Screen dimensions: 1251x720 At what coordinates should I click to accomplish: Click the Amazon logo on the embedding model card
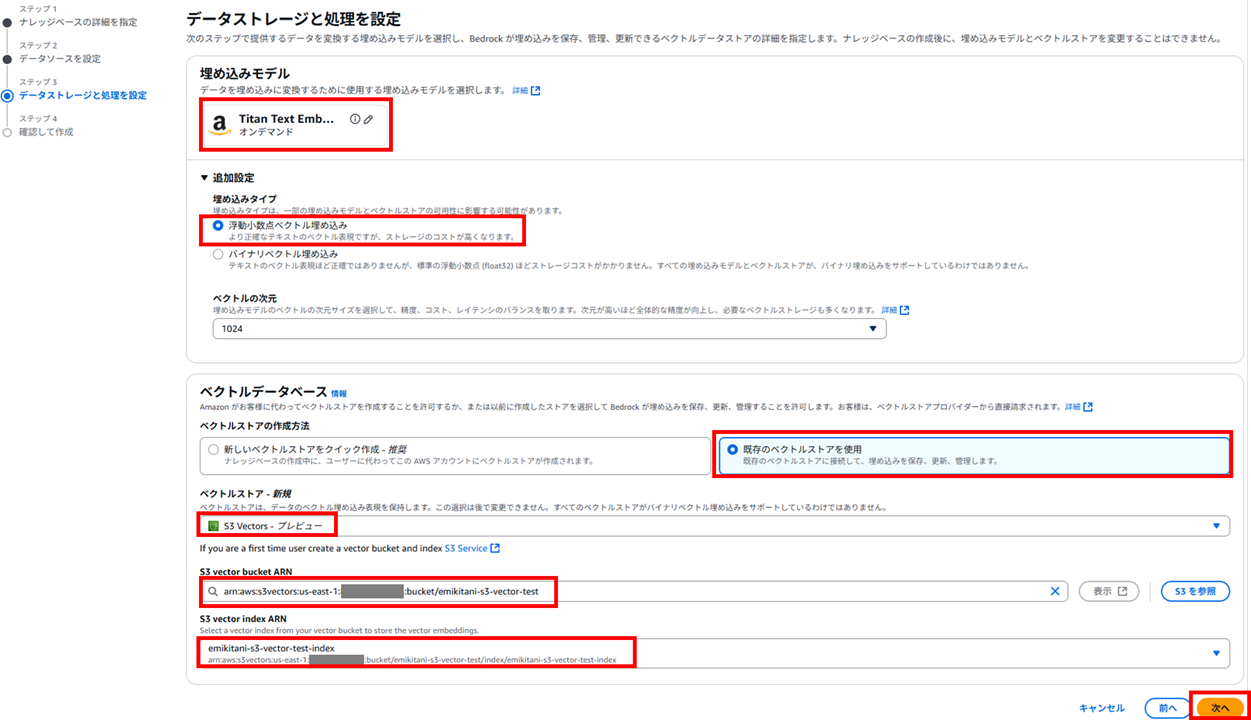[x=220, y=125]
